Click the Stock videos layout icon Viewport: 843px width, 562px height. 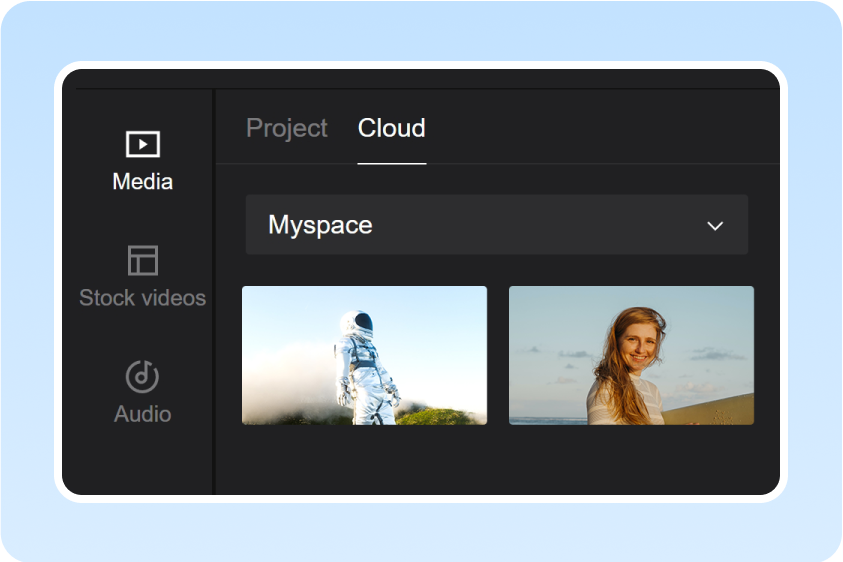pos(143,260)
